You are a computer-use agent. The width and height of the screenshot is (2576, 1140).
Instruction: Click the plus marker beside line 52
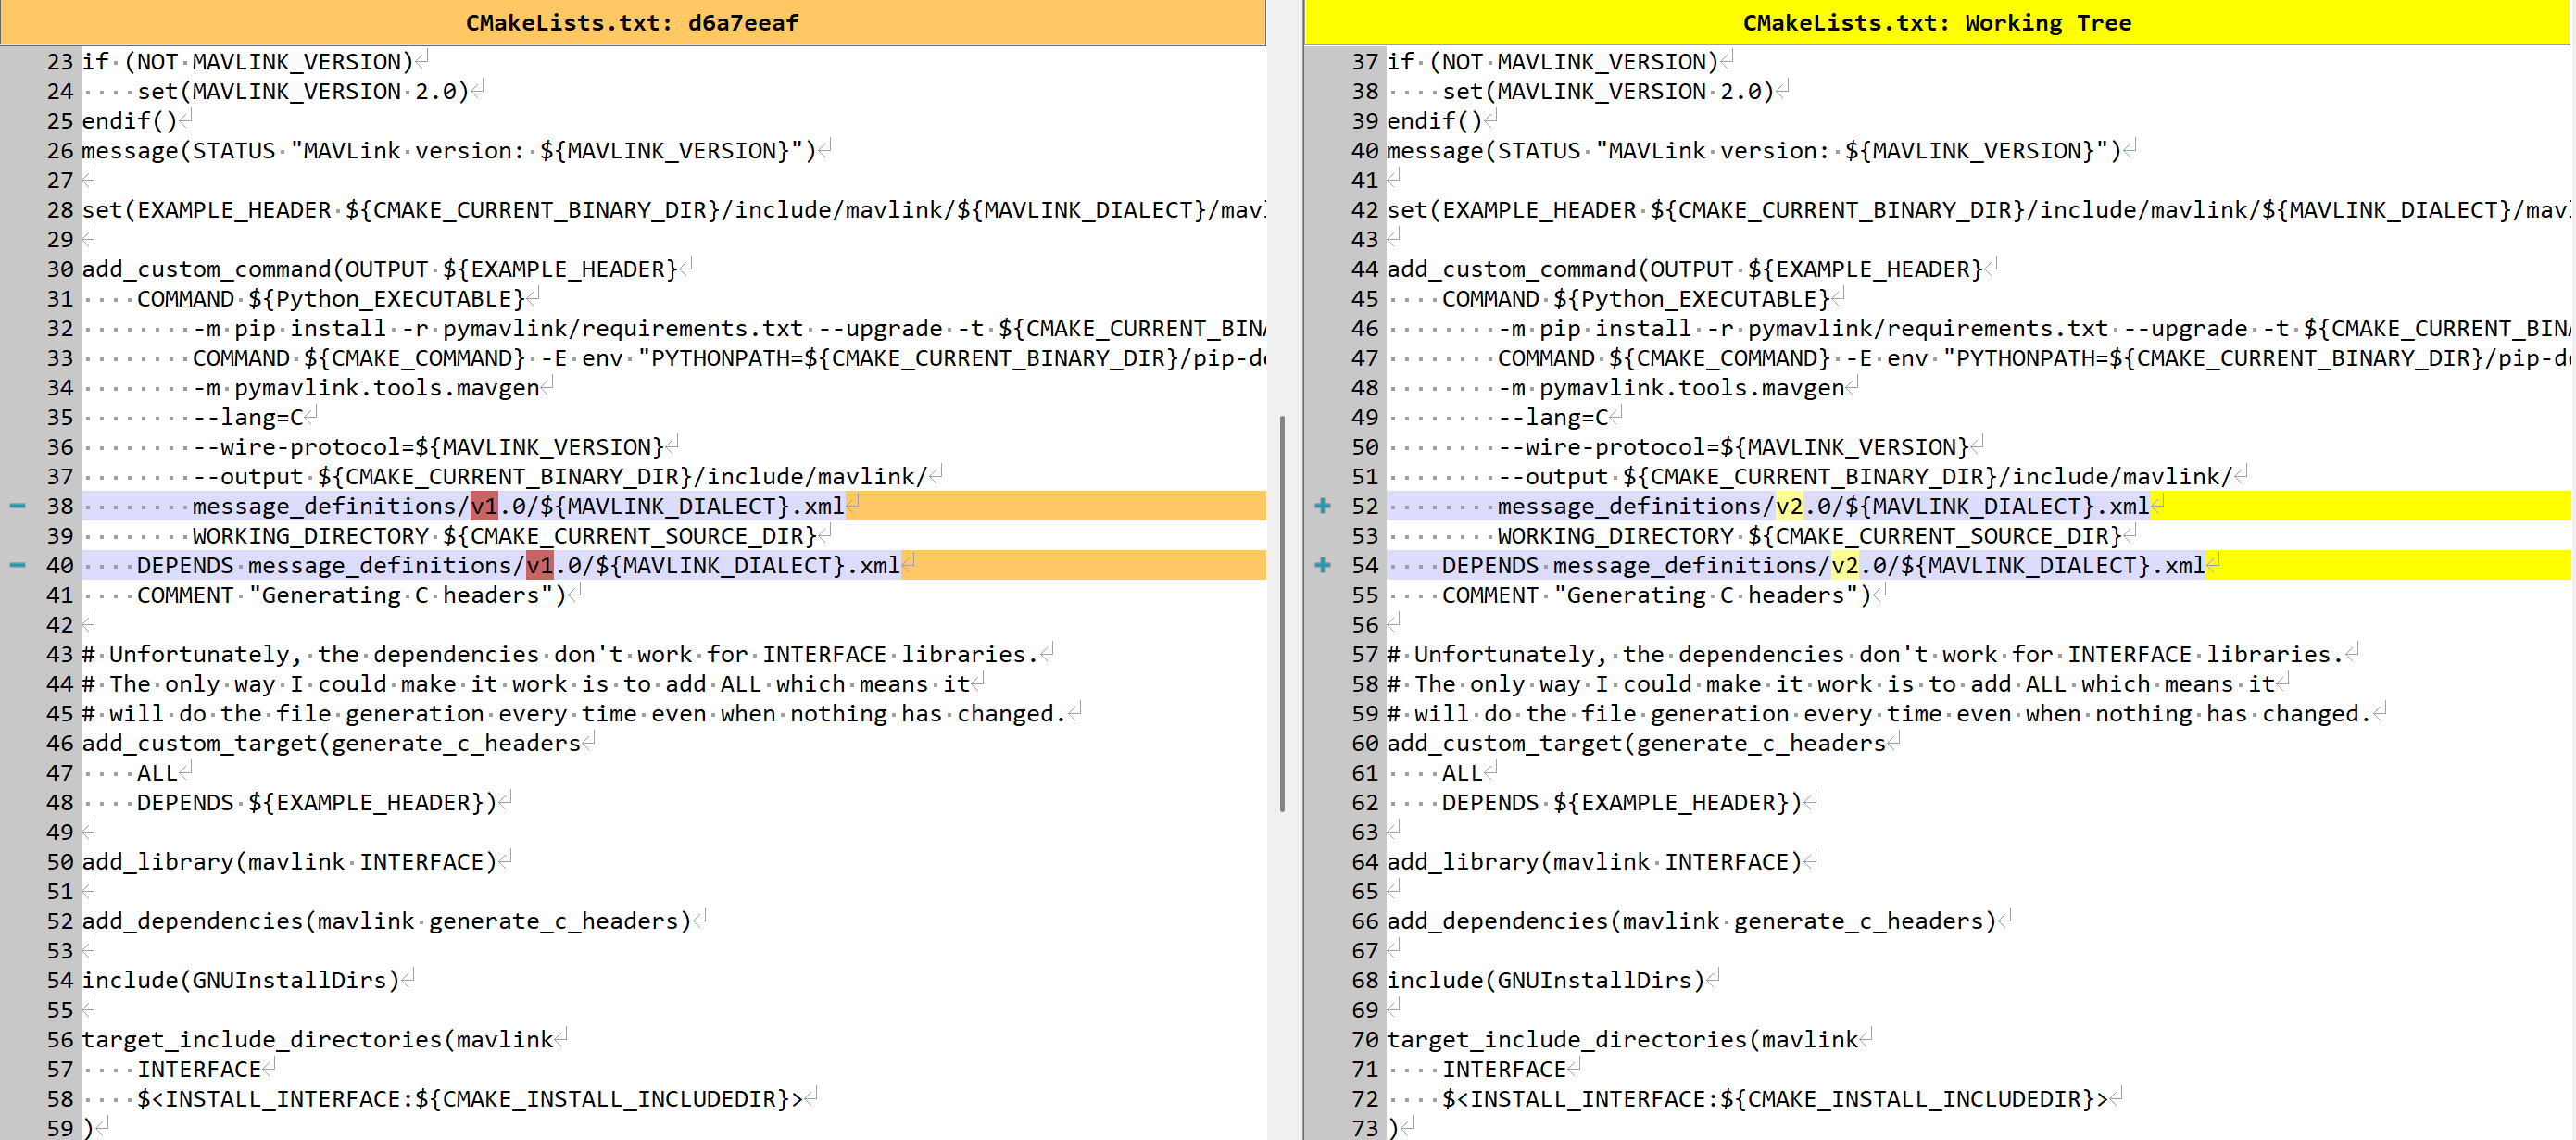pos(1322,506)
